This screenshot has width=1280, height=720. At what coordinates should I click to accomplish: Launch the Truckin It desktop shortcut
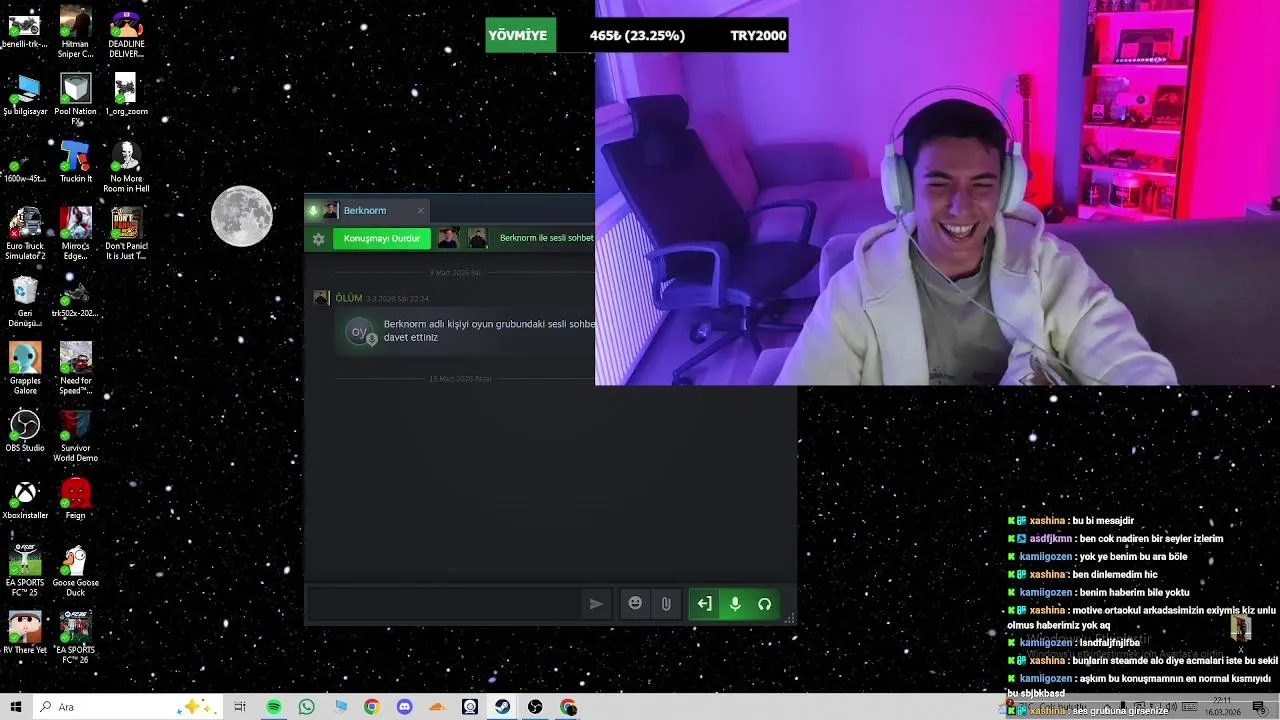point(75,162)
